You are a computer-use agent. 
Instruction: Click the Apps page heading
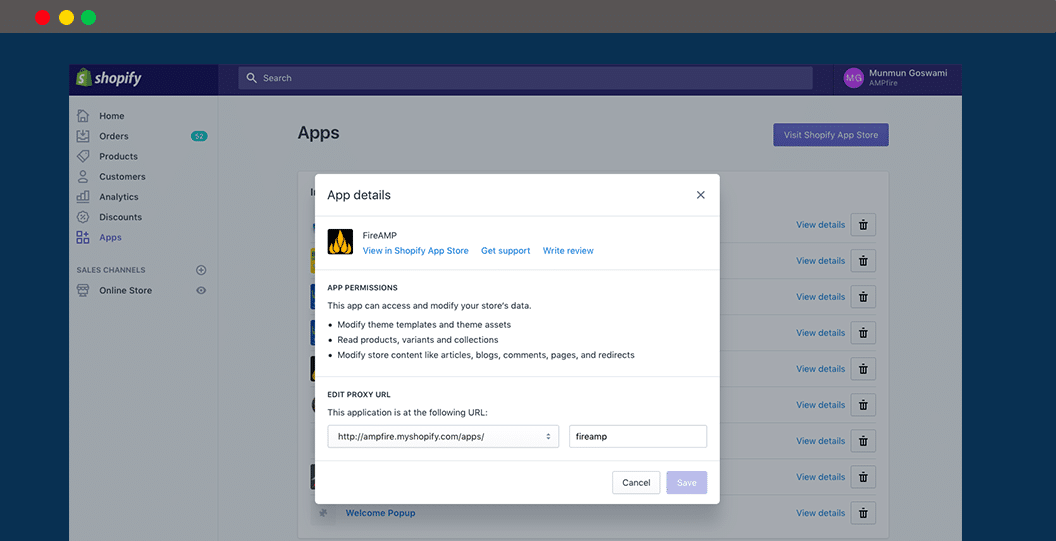pos(318,133)
